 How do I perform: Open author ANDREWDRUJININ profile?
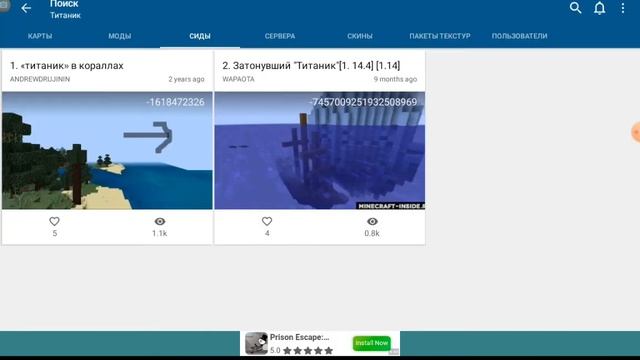point(40,79)
